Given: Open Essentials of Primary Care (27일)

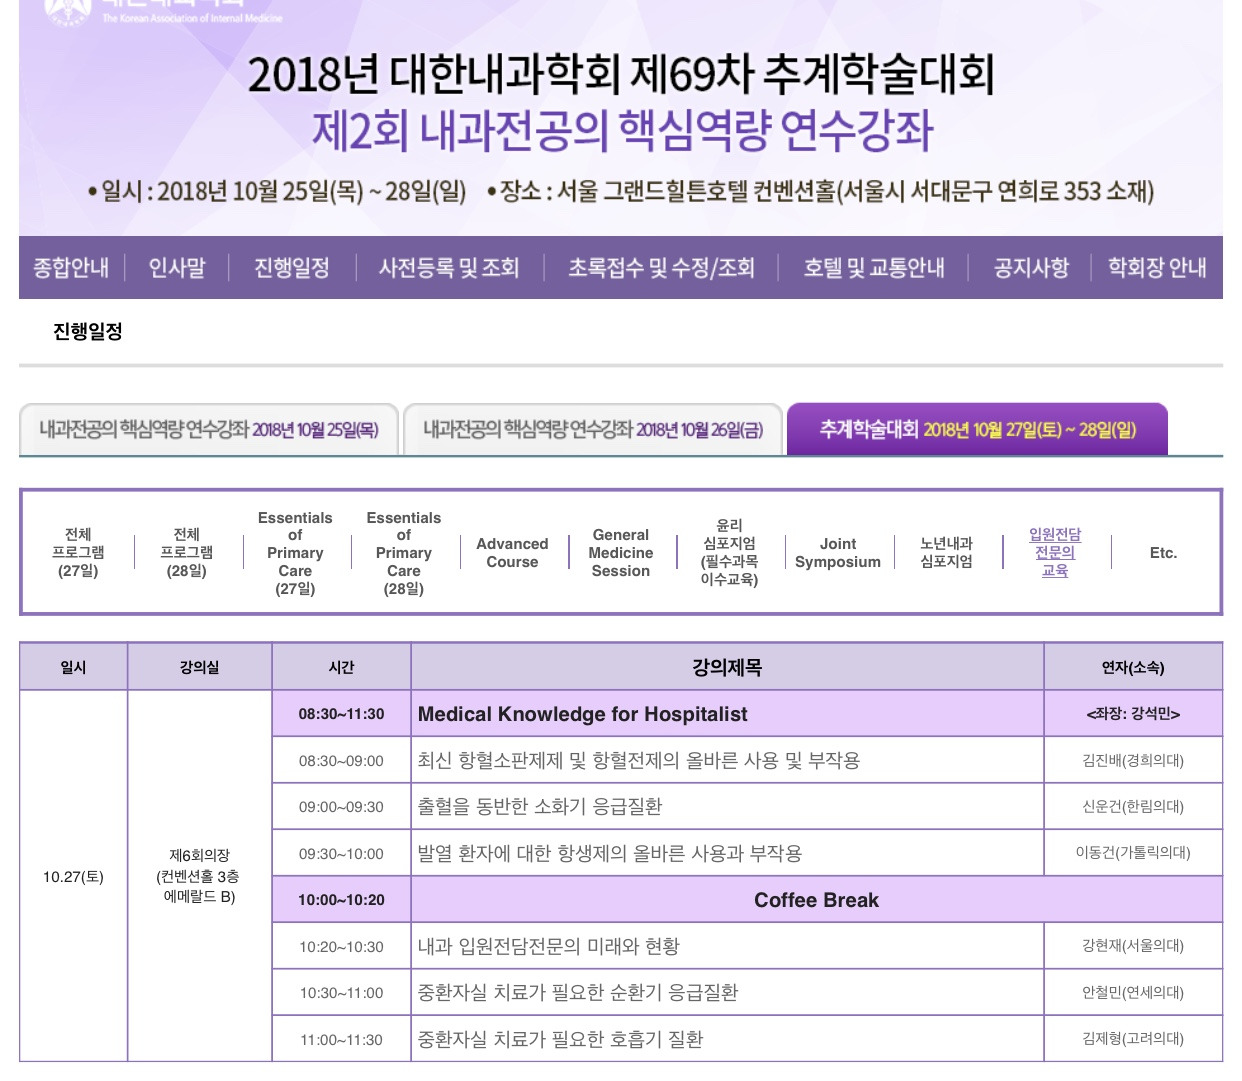Looking at the screenshot, I should 295,553.
